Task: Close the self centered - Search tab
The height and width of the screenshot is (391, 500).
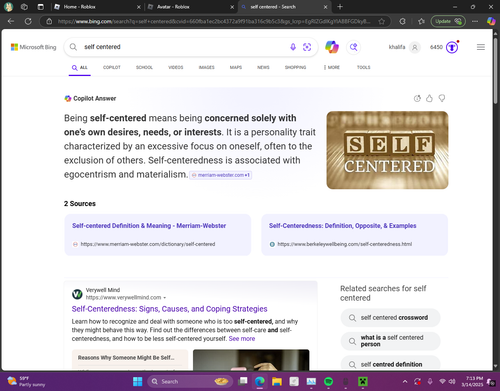Action: pos(326,7)
